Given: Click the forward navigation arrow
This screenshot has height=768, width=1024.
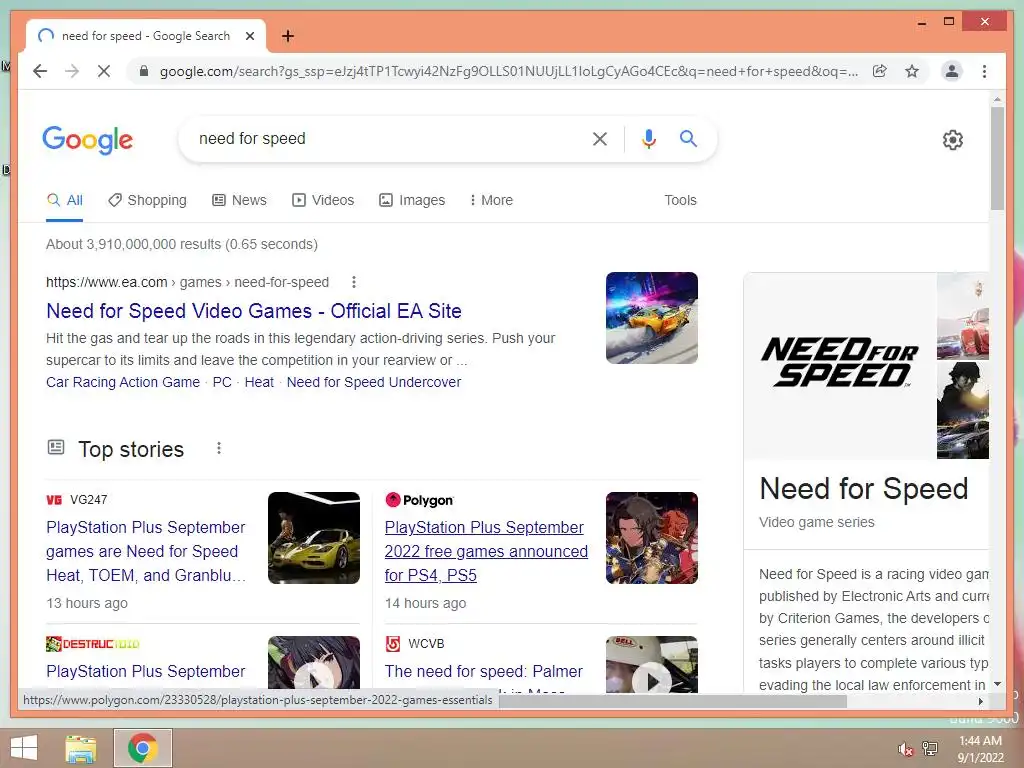Looking at the screenshot, I should point(72,71).
